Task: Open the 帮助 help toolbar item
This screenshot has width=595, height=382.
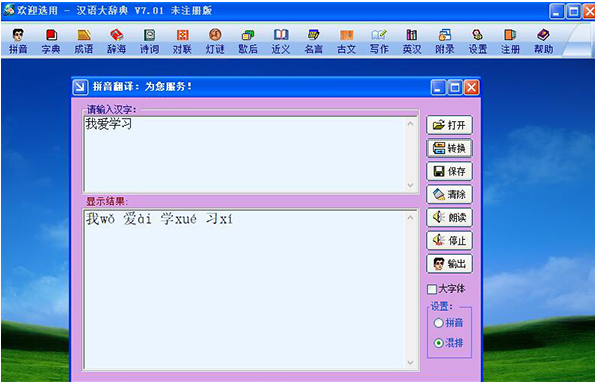Action: (x=543, y=41)
